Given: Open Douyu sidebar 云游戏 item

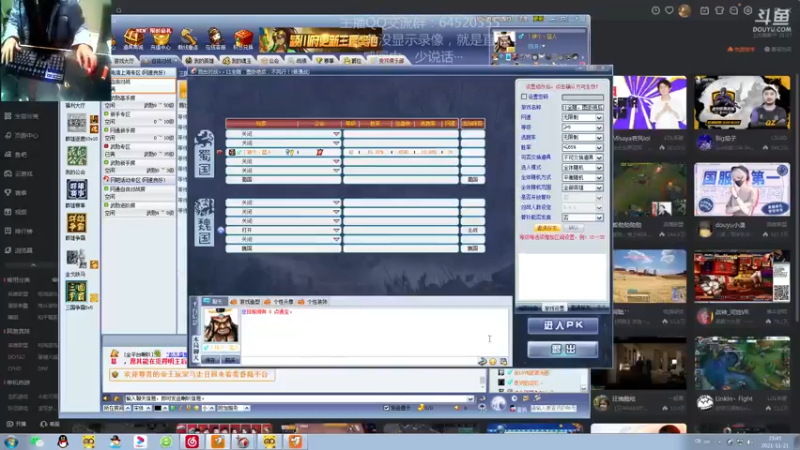Looking at the screenshot, I should click(x=18, y=173).
